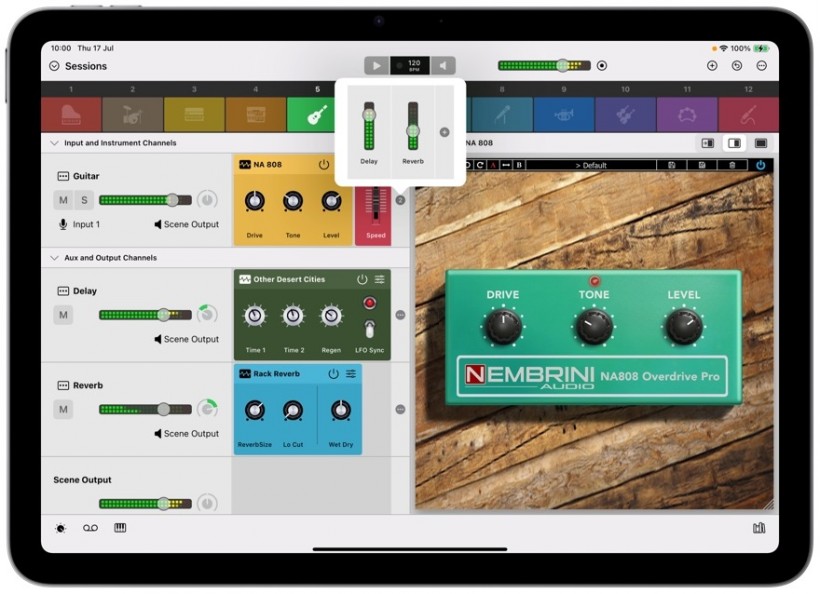Change the Guitar channel Scene Output routing
The image size is (820, 594).
186,224
